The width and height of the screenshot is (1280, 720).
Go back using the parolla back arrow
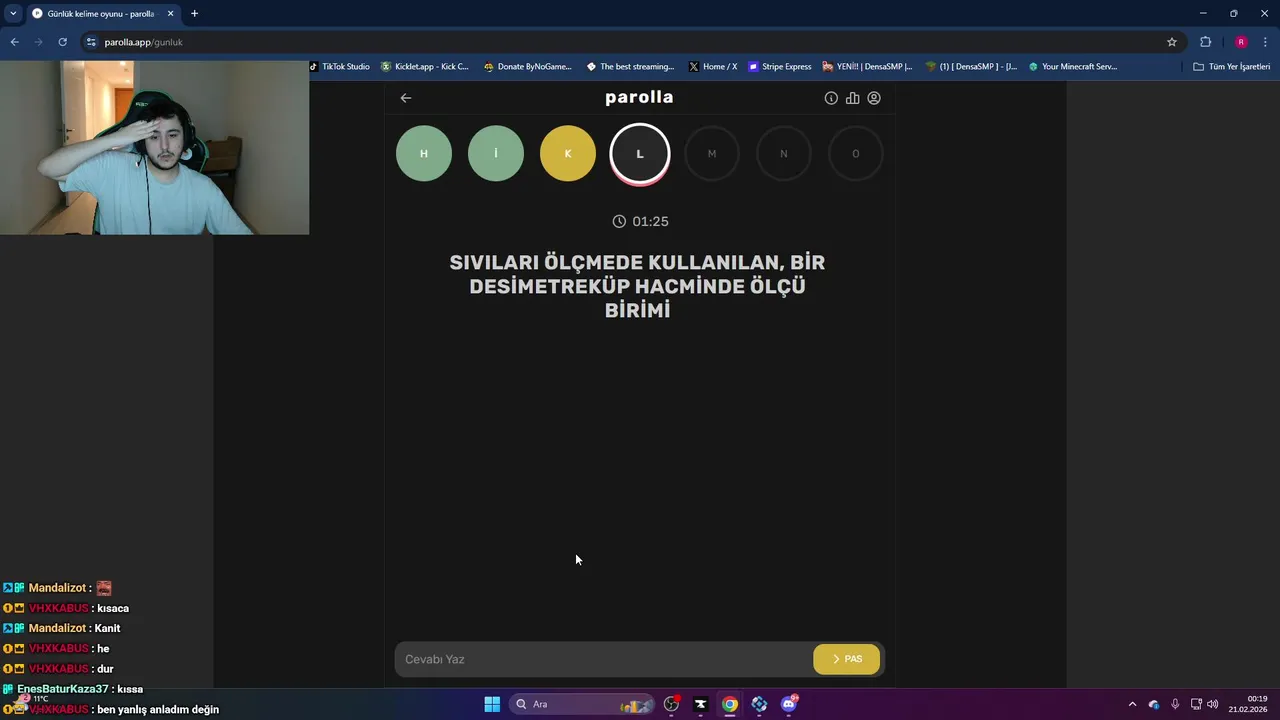pyautogui.click(x=405, y=98)
